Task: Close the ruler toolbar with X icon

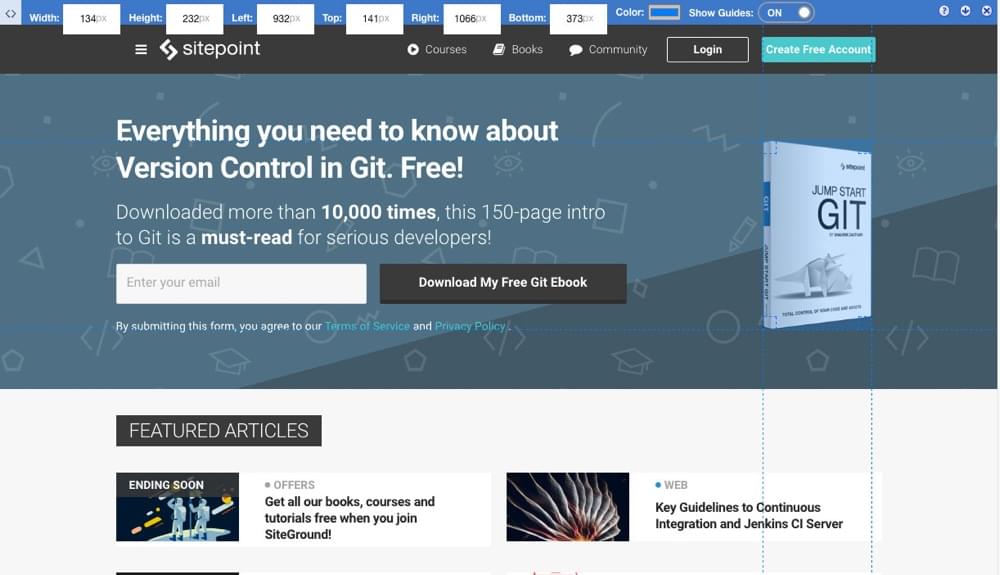Action: pyautogui.click(x=985, y=11)
